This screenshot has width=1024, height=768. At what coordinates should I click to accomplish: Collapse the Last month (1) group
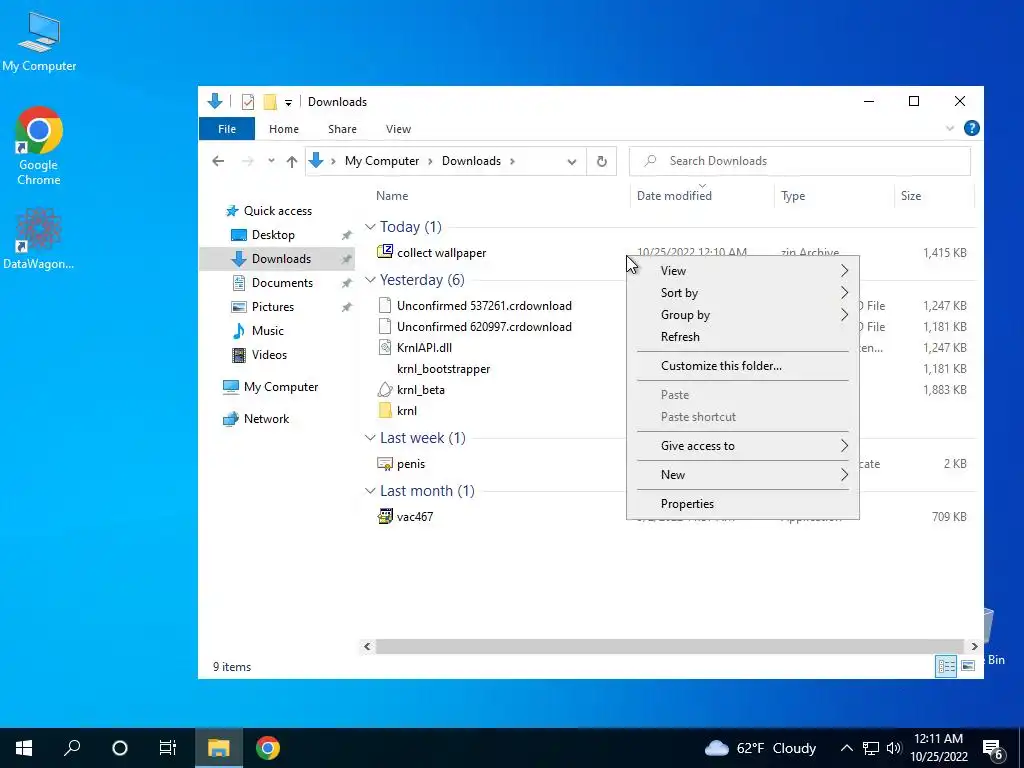(x=370, y=490)
